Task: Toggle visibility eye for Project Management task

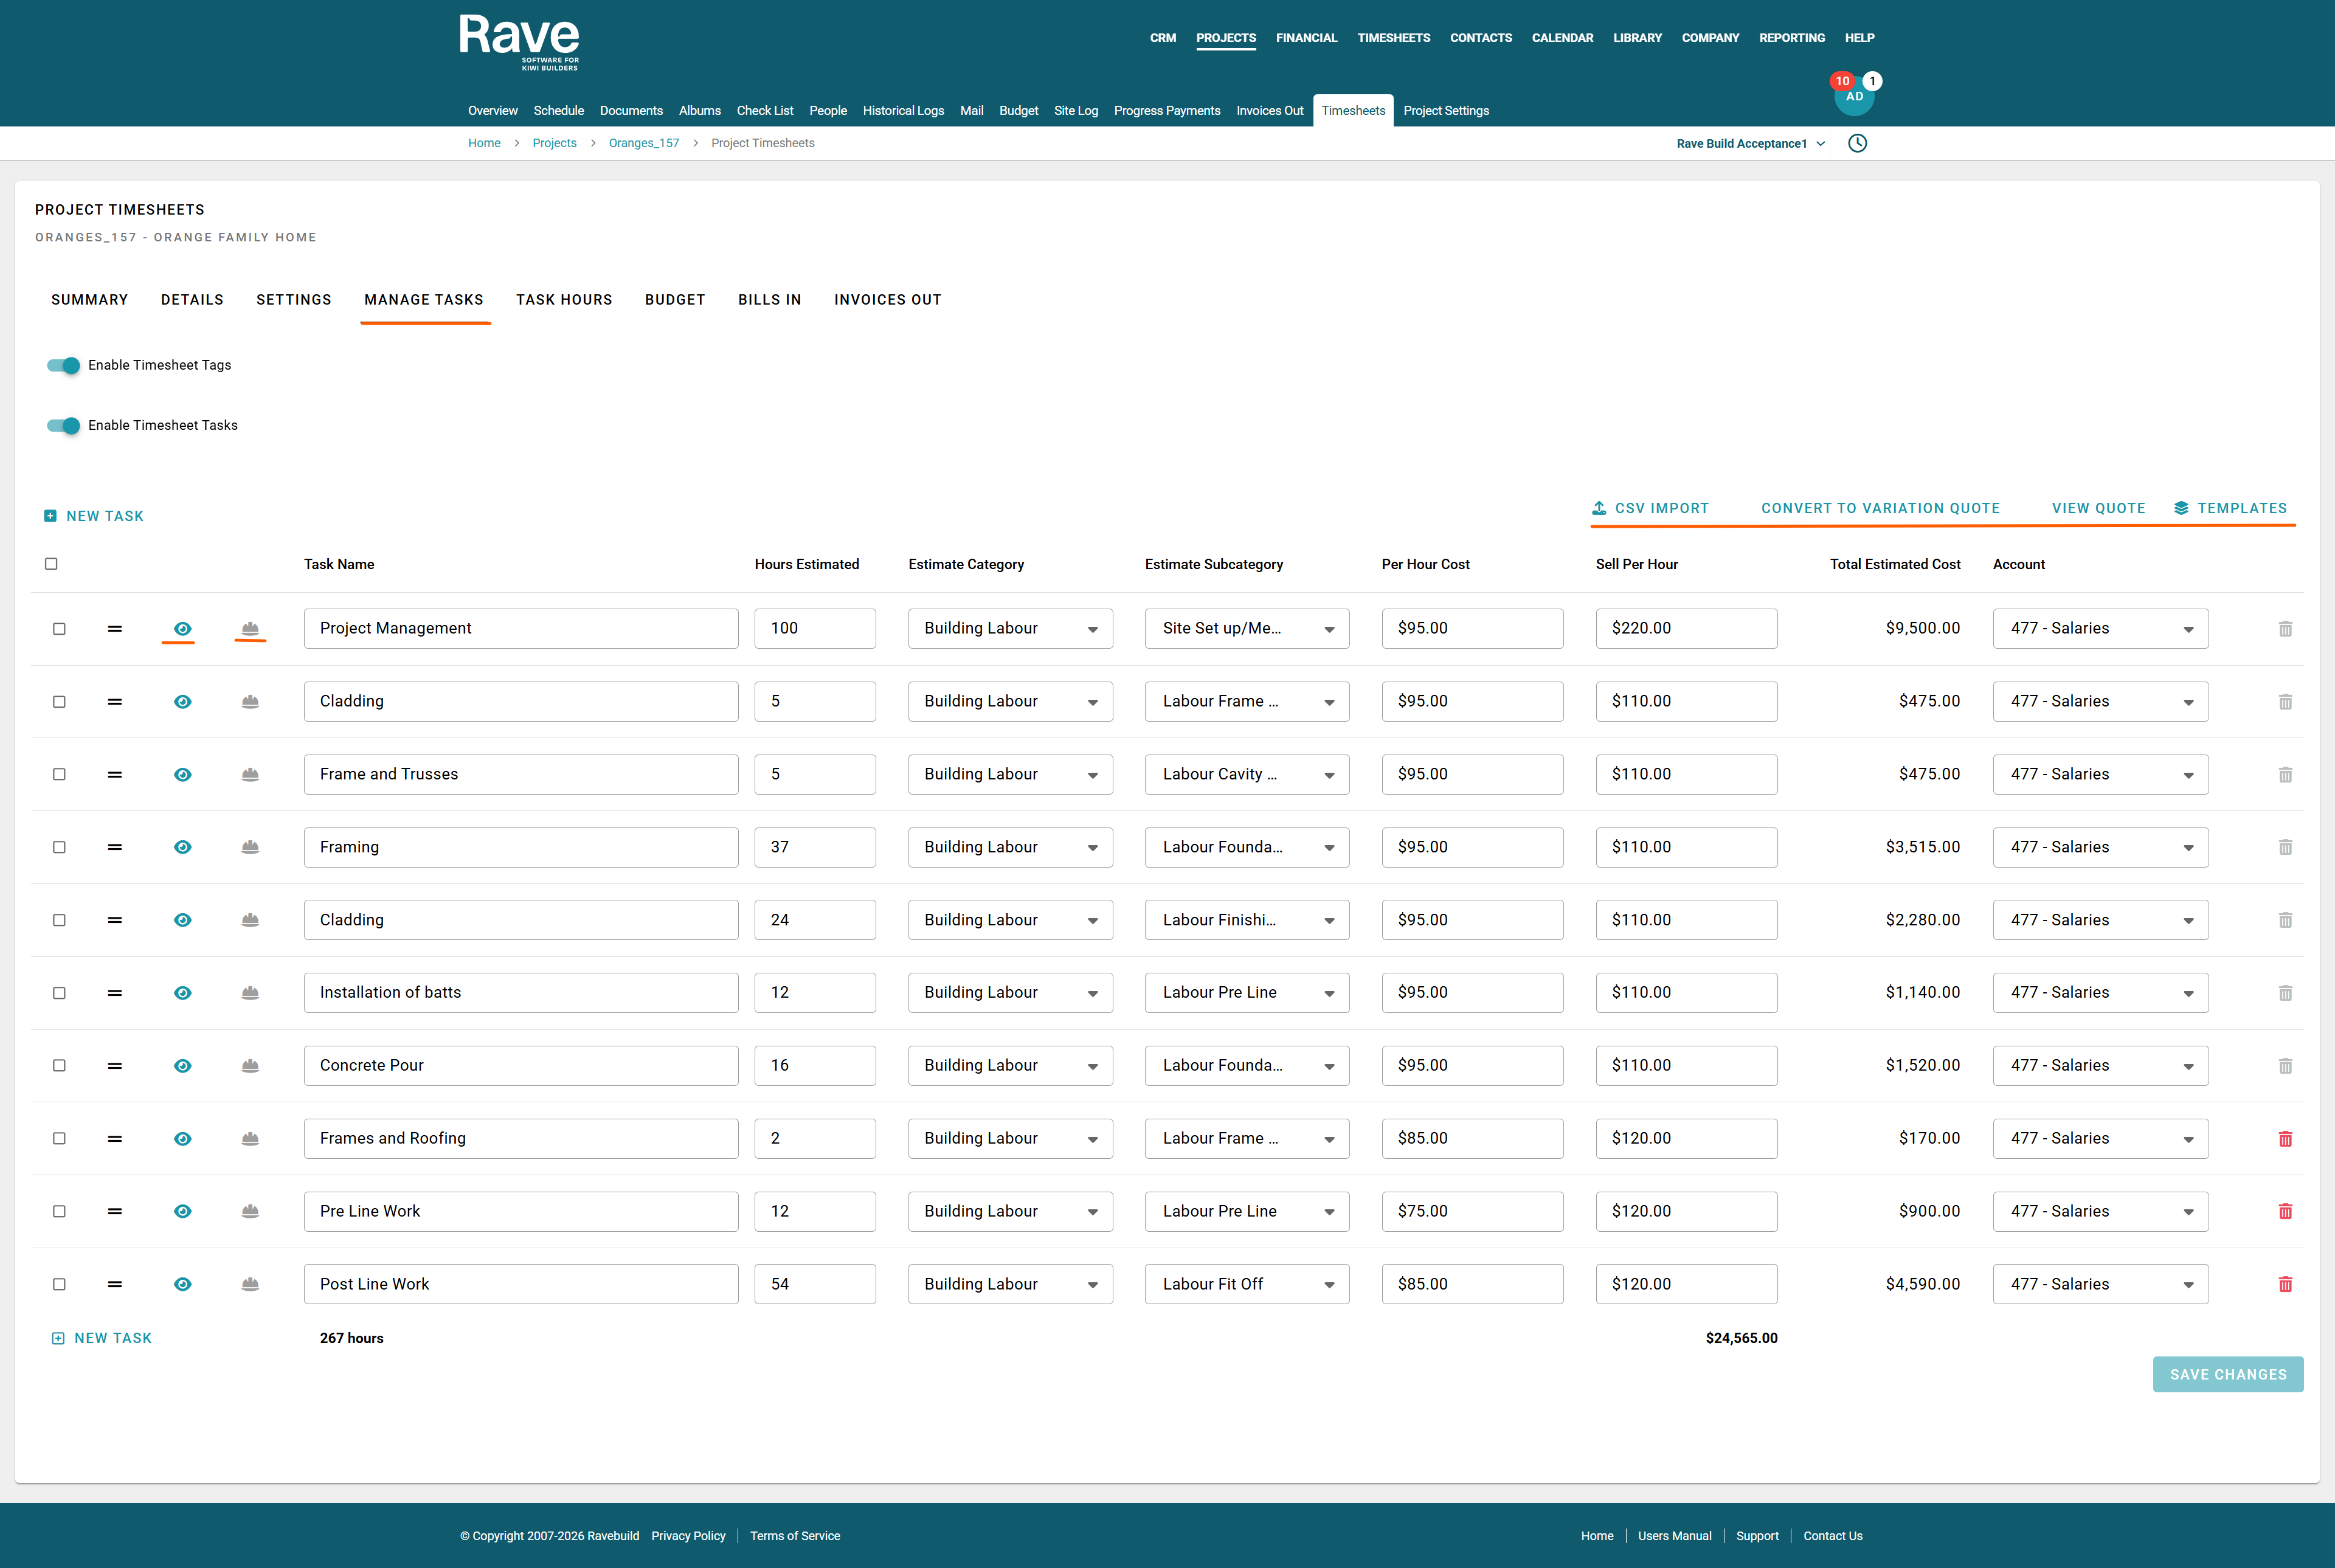Action: (x=182, y=628)
